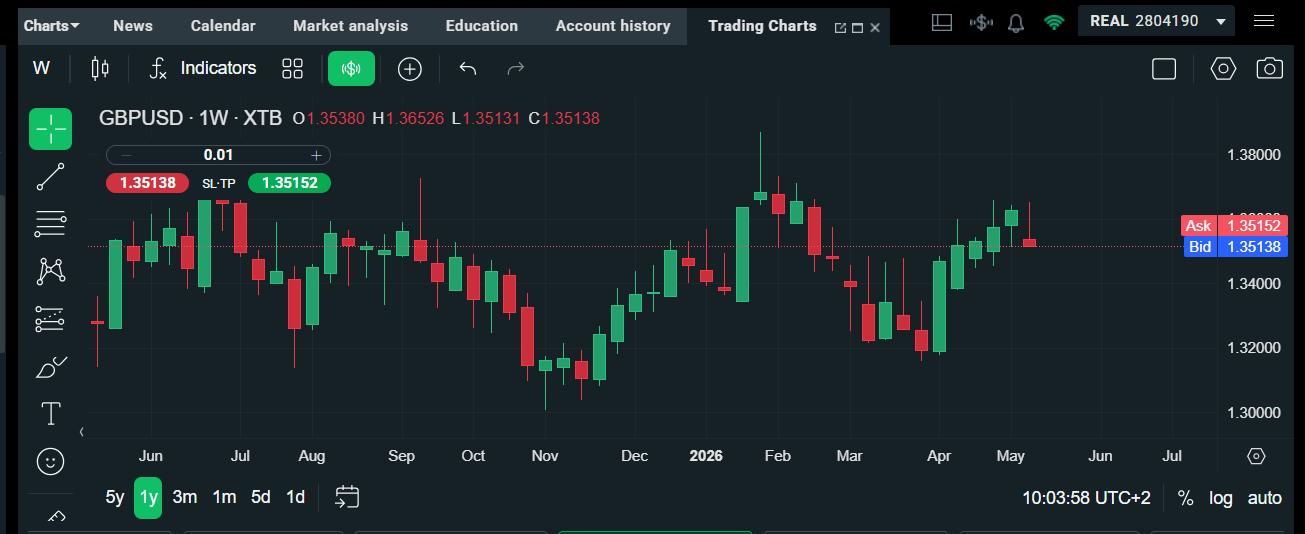
Task: Edit the 0.01 volume field
Action: point(218,155)
